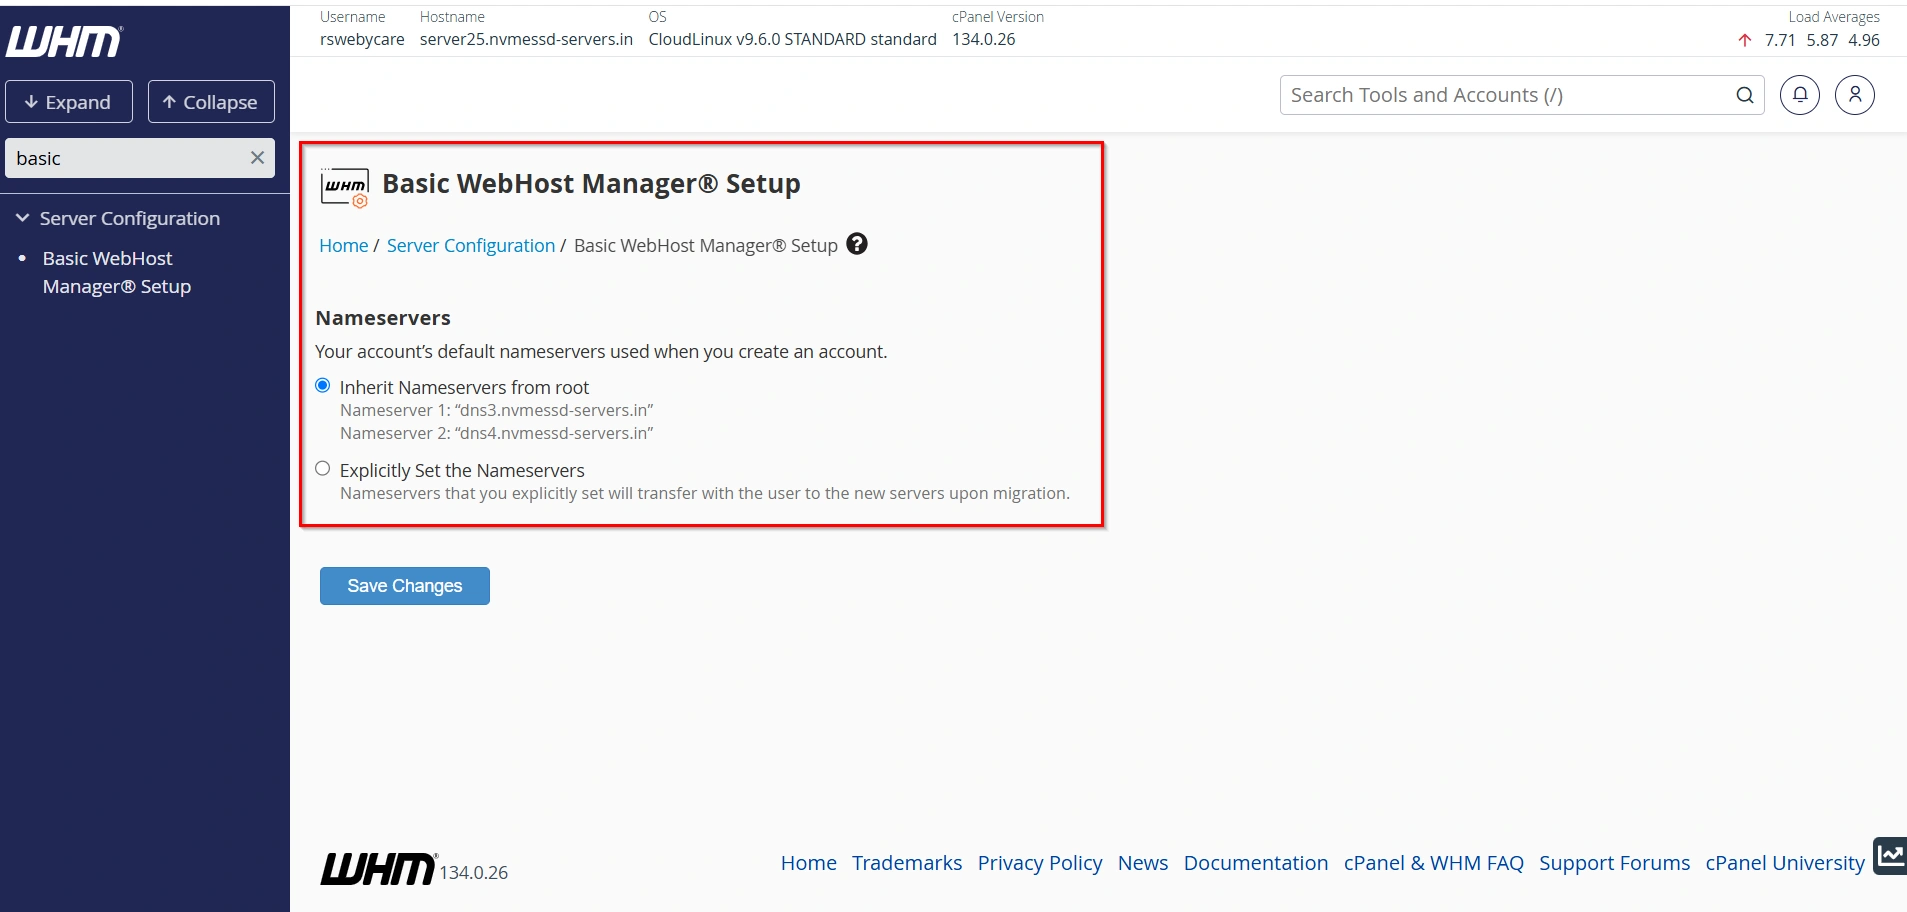This screenshot has height=912, width=1907.
Task: Open Privacy Policy footer link
Action: click(x=1040, y=863)
